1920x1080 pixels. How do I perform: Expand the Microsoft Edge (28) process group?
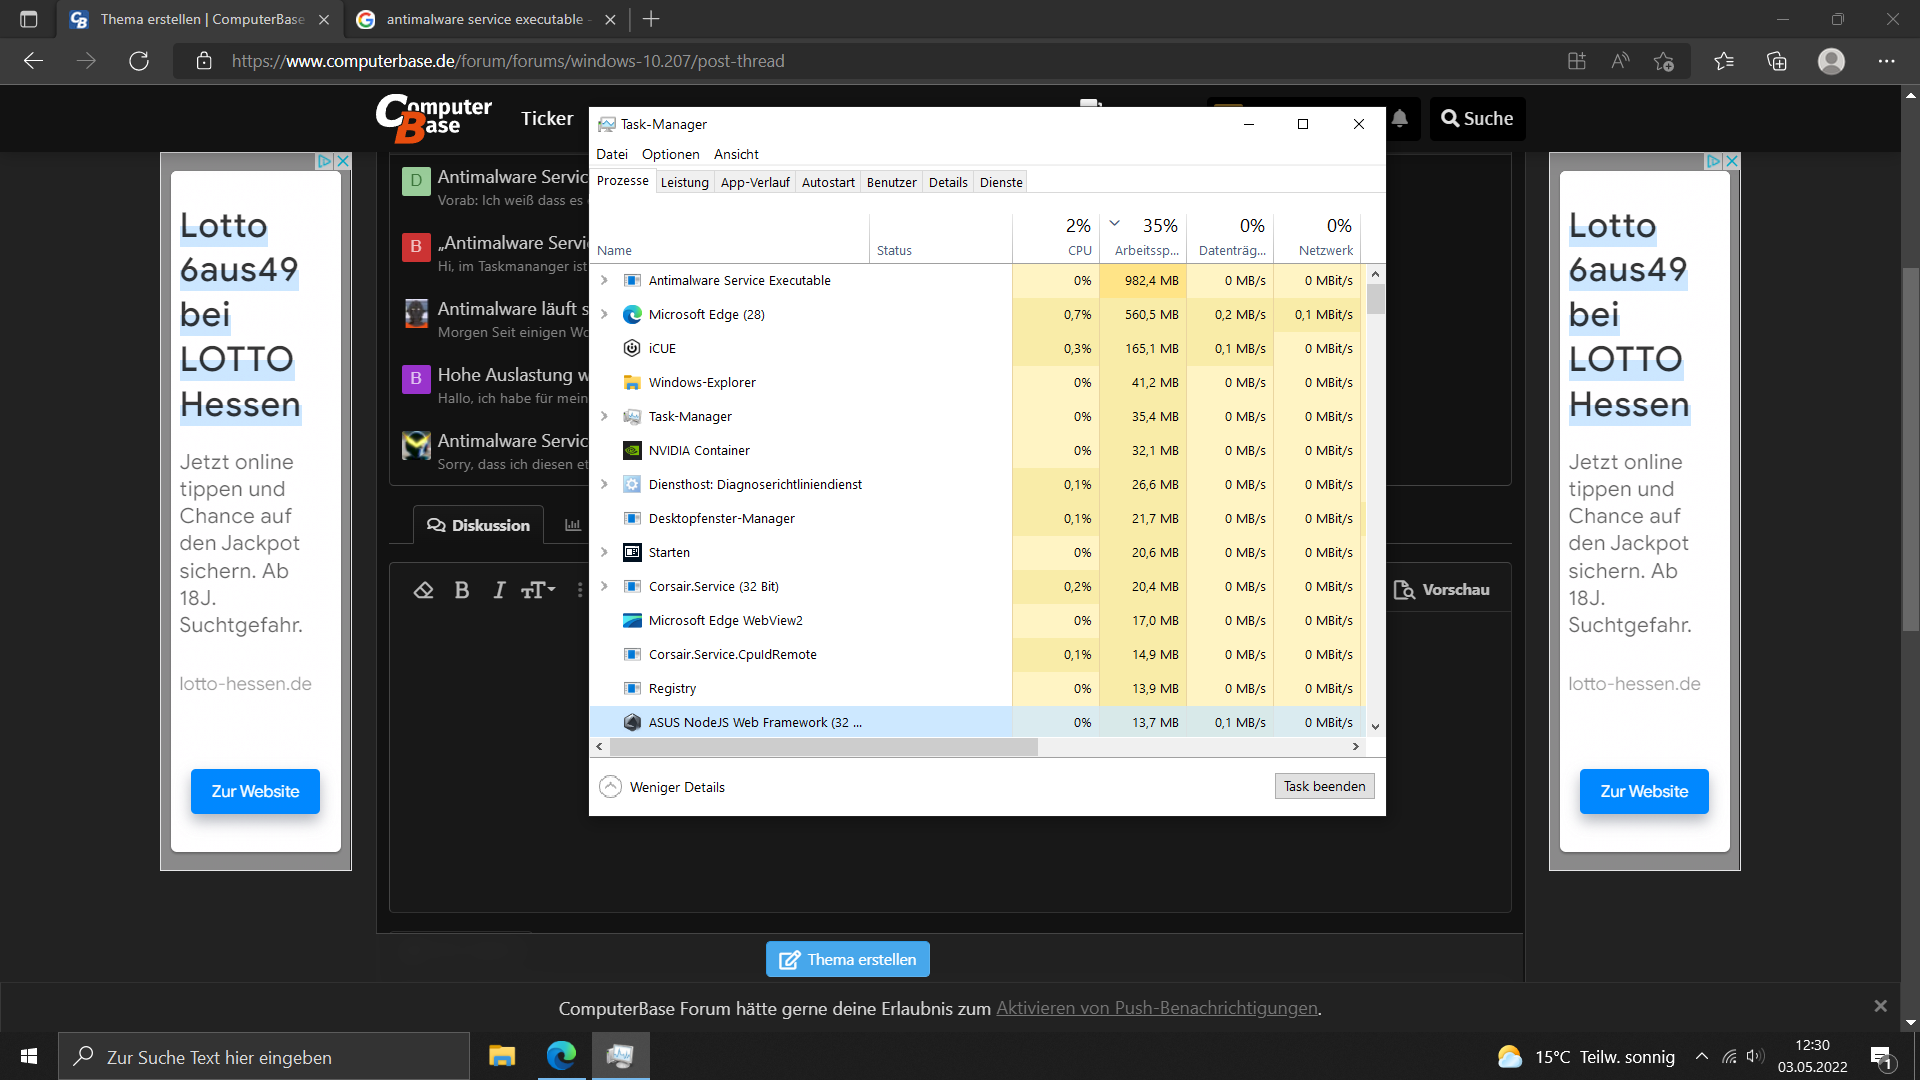click(604, 314)
